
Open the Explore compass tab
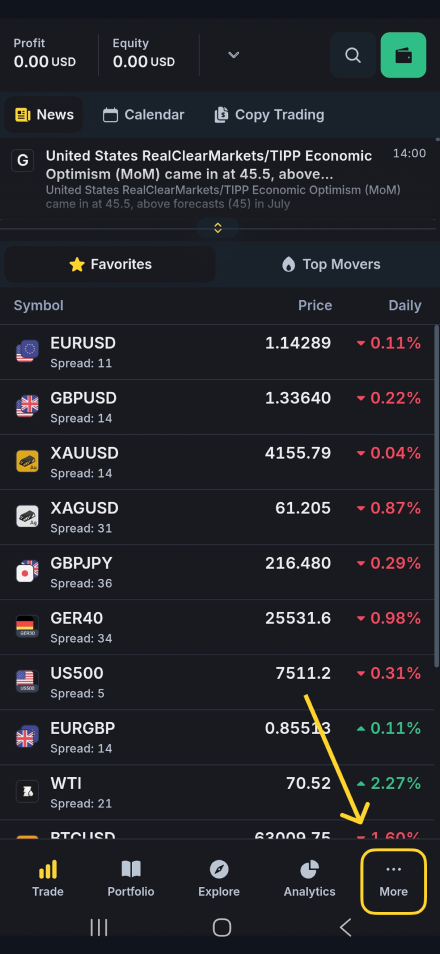pyautogui.click(x=219, y=879)
